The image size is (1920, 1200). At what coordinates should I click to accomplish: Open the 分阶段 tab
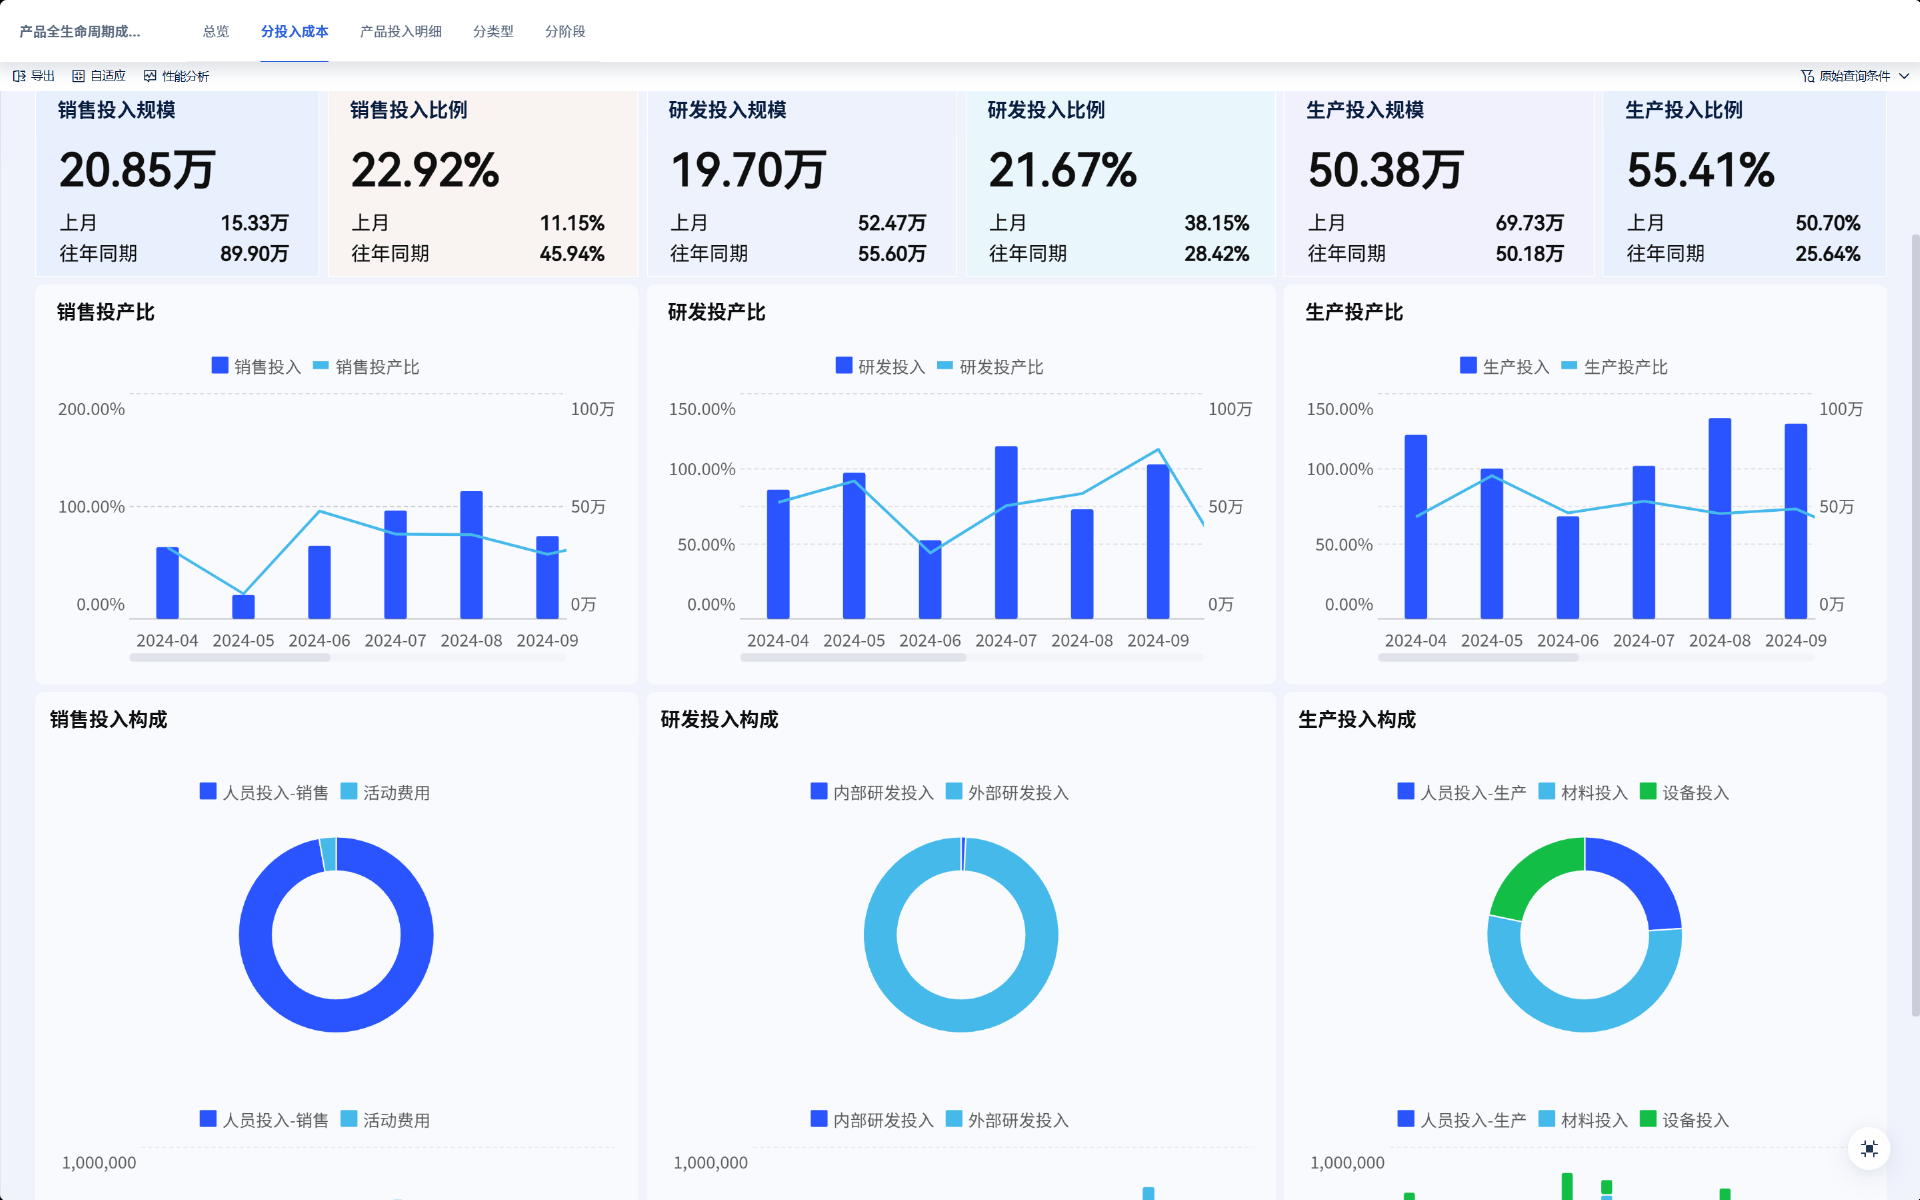565,32
